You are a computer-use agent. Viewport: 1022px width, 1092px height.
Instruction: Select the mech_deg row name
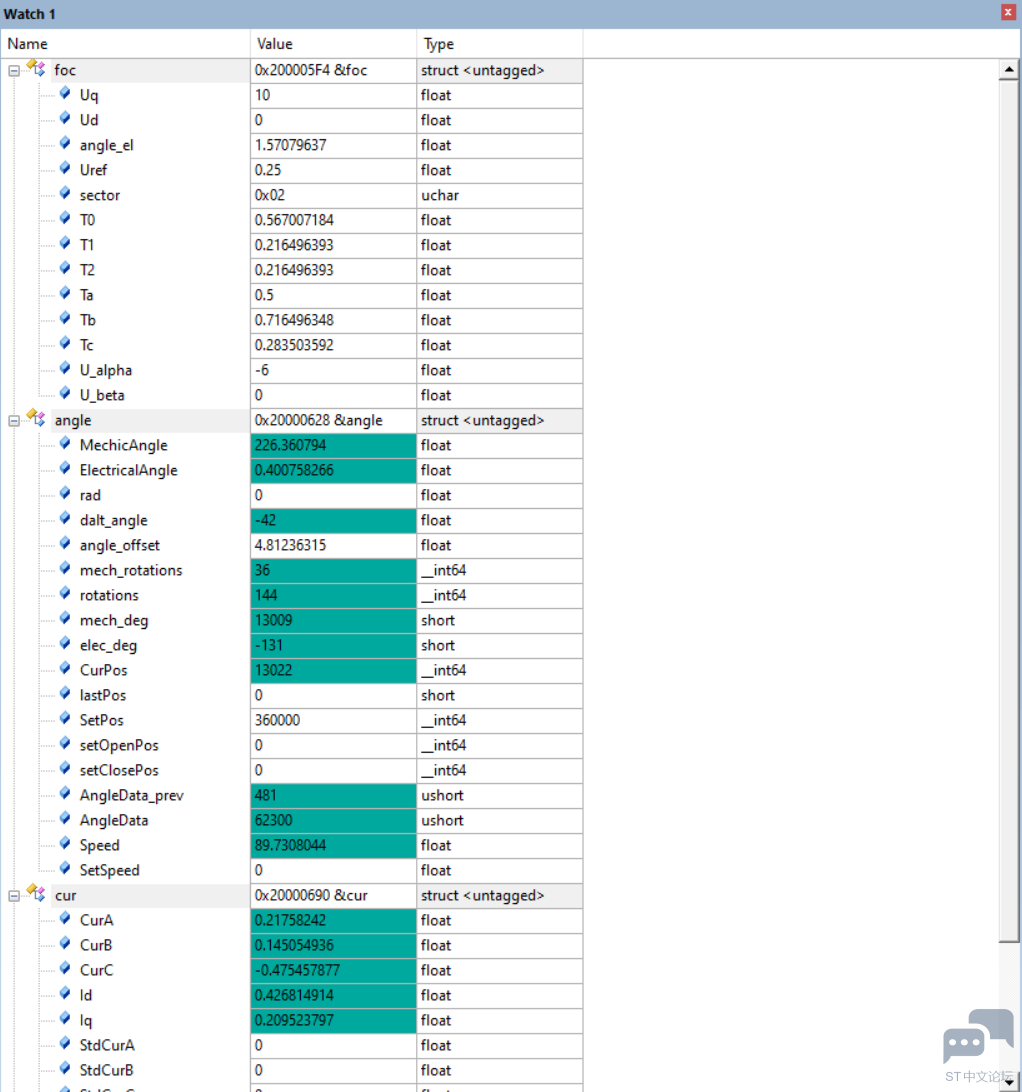coord(114,621)
